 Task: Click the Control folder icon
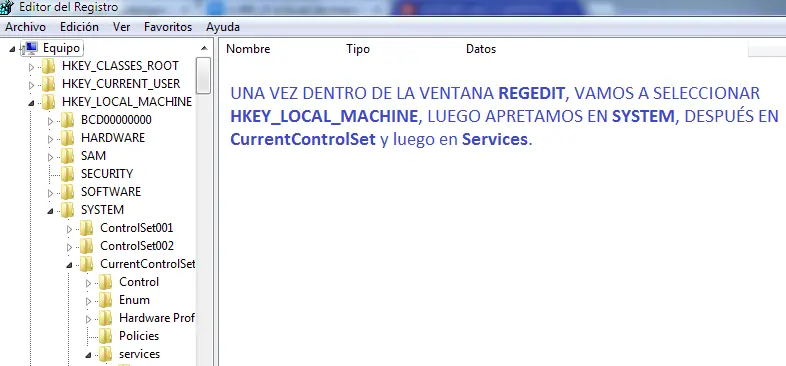[106, 282]
